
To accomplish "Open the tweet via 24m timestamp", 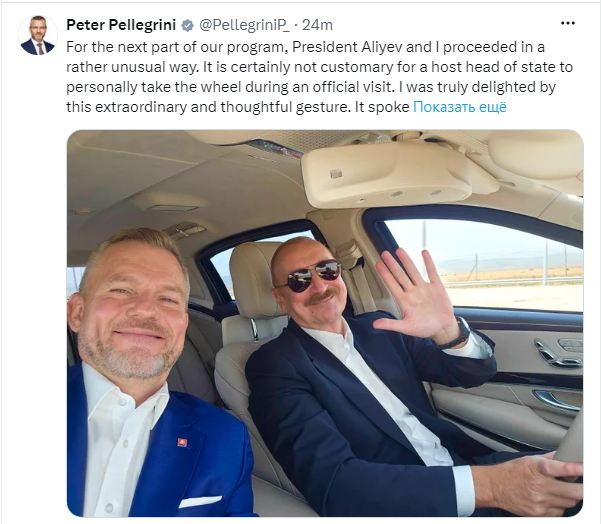I will [x=317, y=25].
